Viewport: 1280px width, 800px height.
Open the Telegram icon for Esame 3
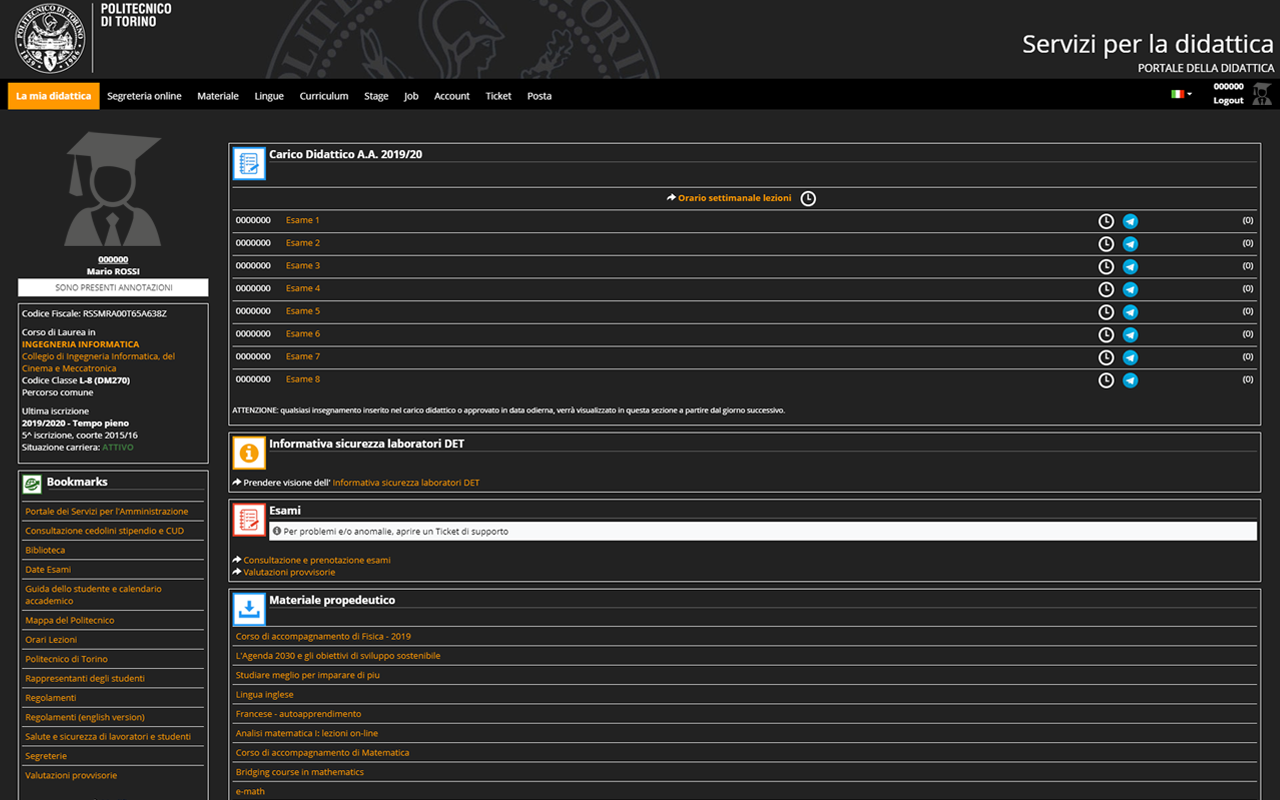click(x=1130, y=267)
